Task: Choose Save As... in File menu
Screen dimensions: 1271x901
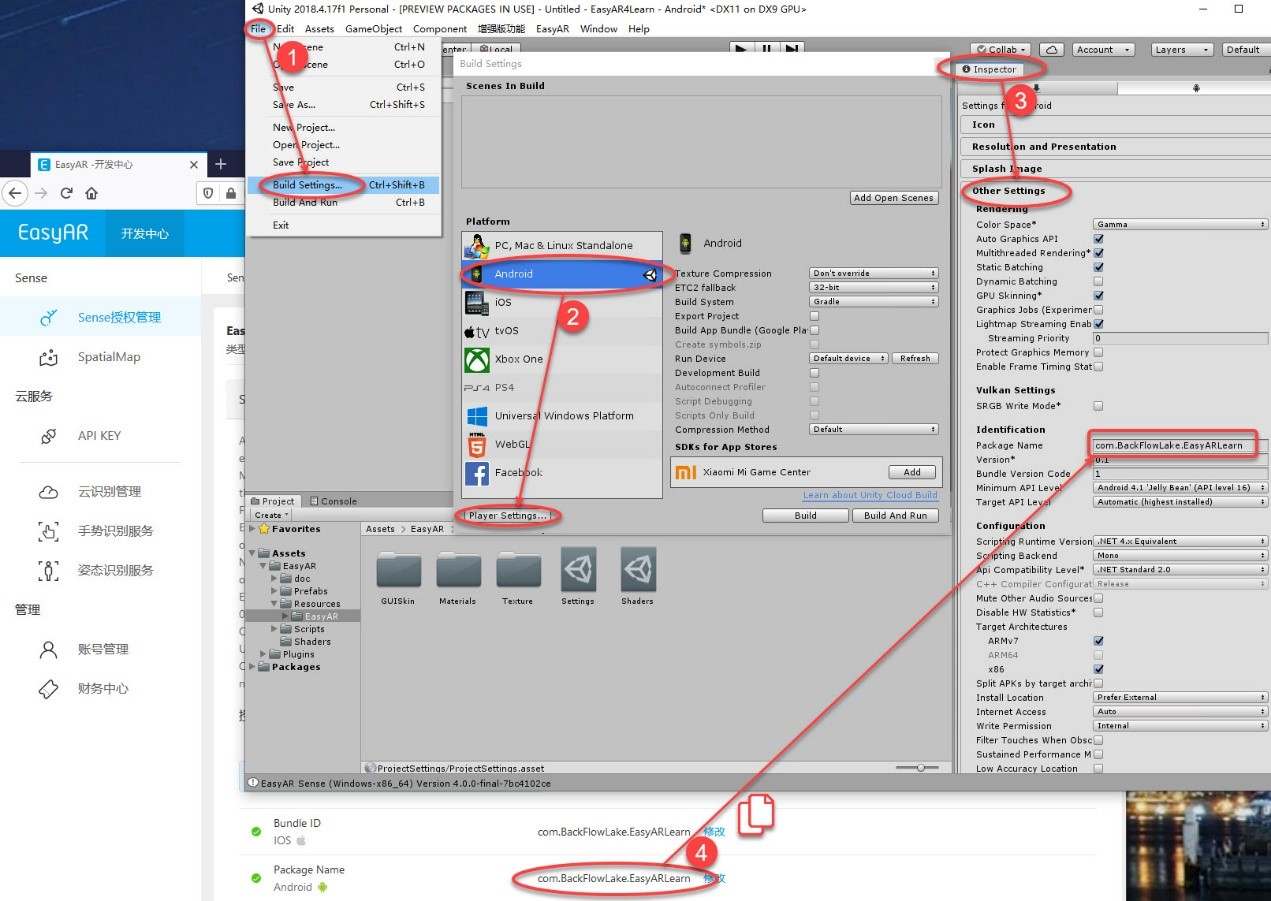Action: coord(344,104)
